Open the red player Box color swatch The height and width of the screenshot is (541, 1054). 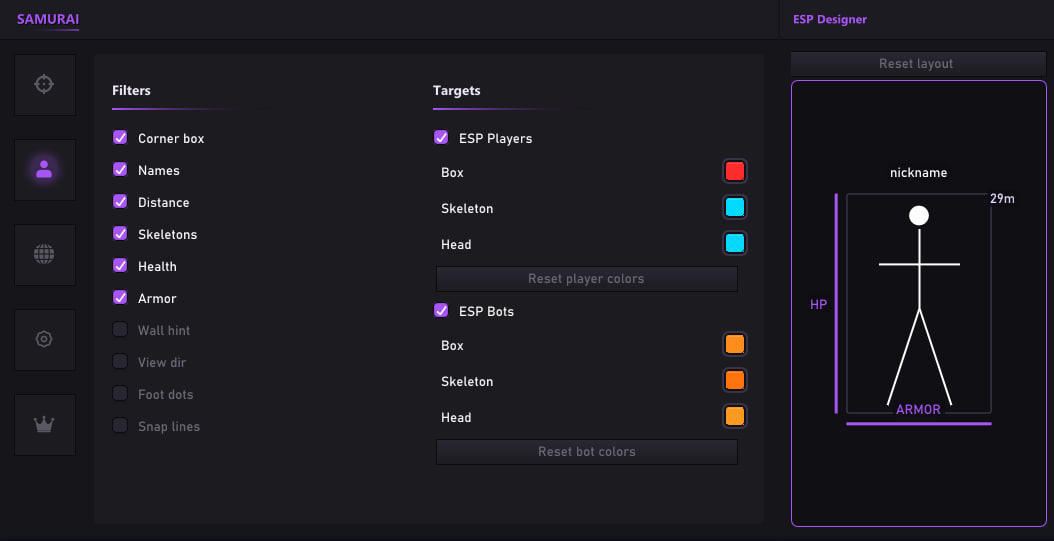click(x=735, y=171)
